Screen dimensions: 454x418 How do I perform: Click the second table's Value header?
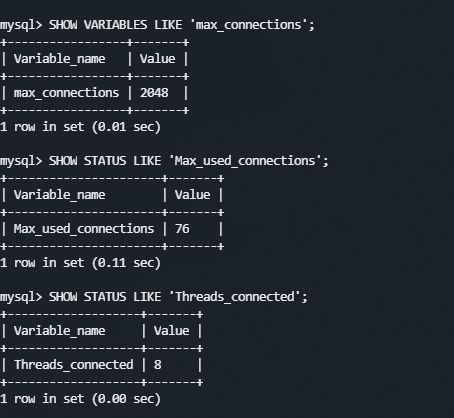click(192, 195)
